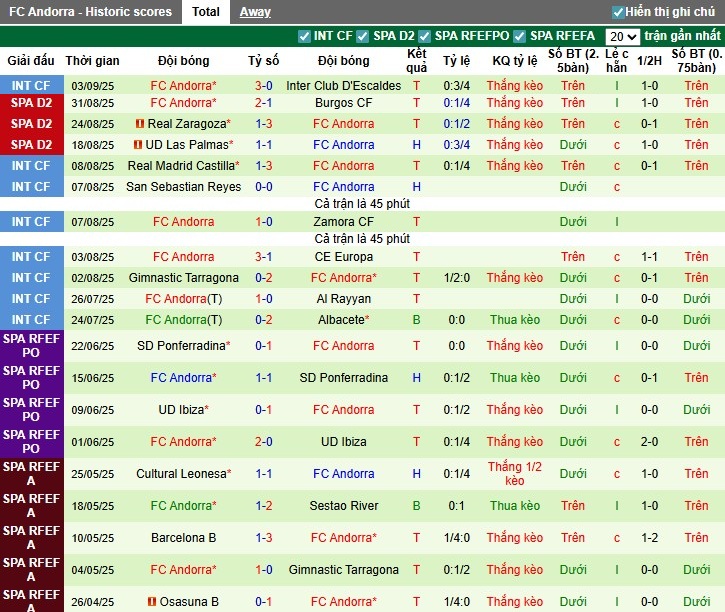Uncheck the 'Hiển thị ghi chú' checkbox
This screenshot has width=725, height=612.
coord(618,13)
